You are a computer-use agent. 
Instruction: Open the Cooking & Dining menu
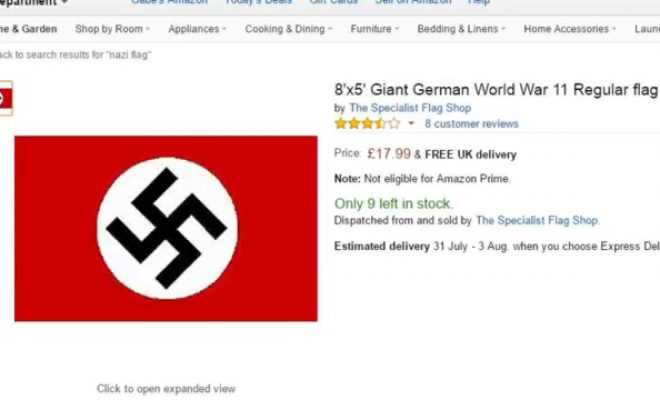point(289,29)
